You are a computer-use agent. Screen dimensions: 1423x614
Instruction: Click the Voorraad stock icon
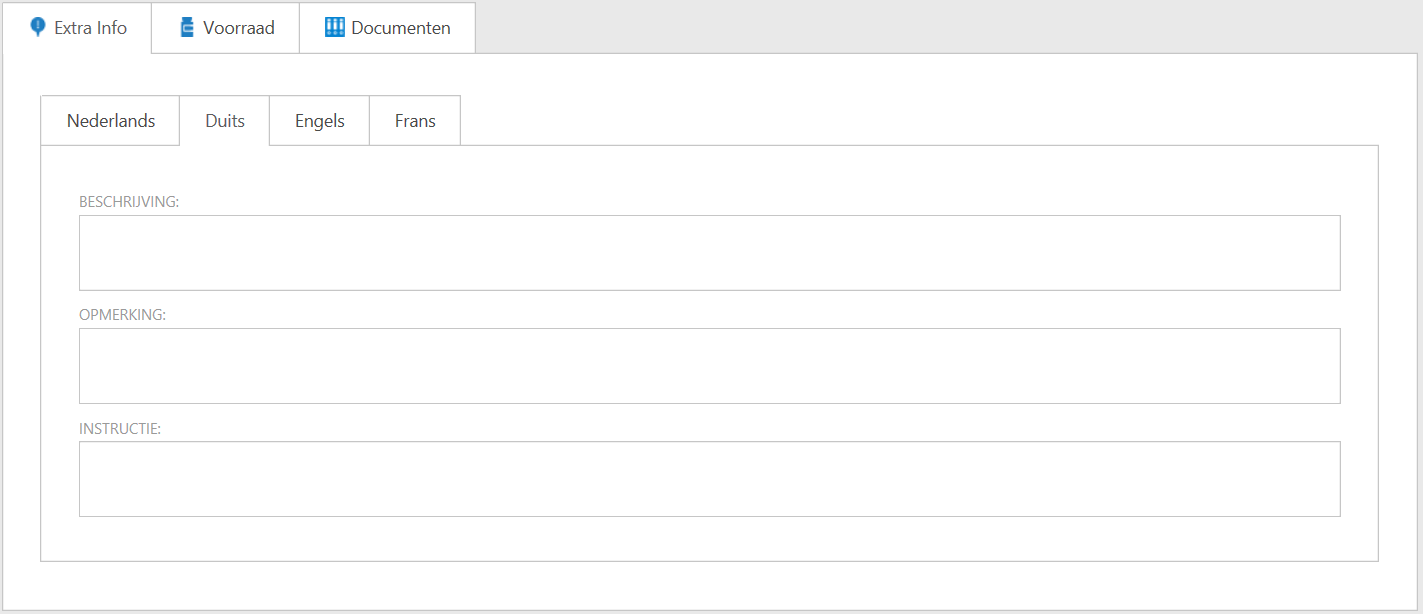click(186, 27)
